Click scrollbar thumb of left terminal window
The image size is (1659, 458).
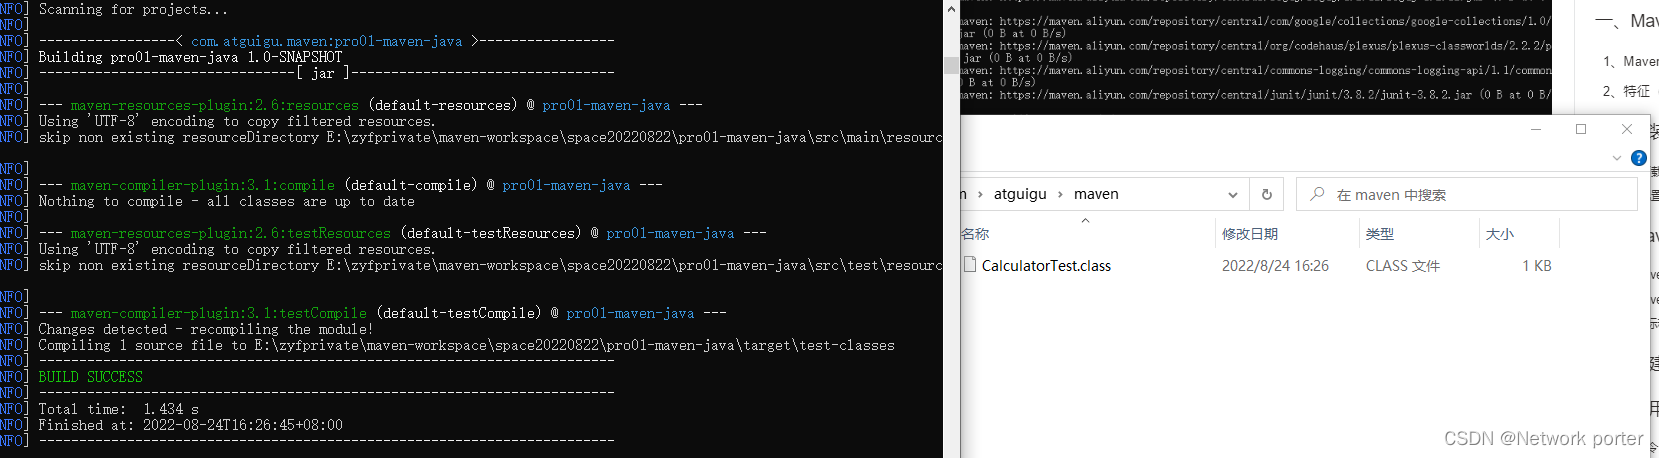coord(950,65)
